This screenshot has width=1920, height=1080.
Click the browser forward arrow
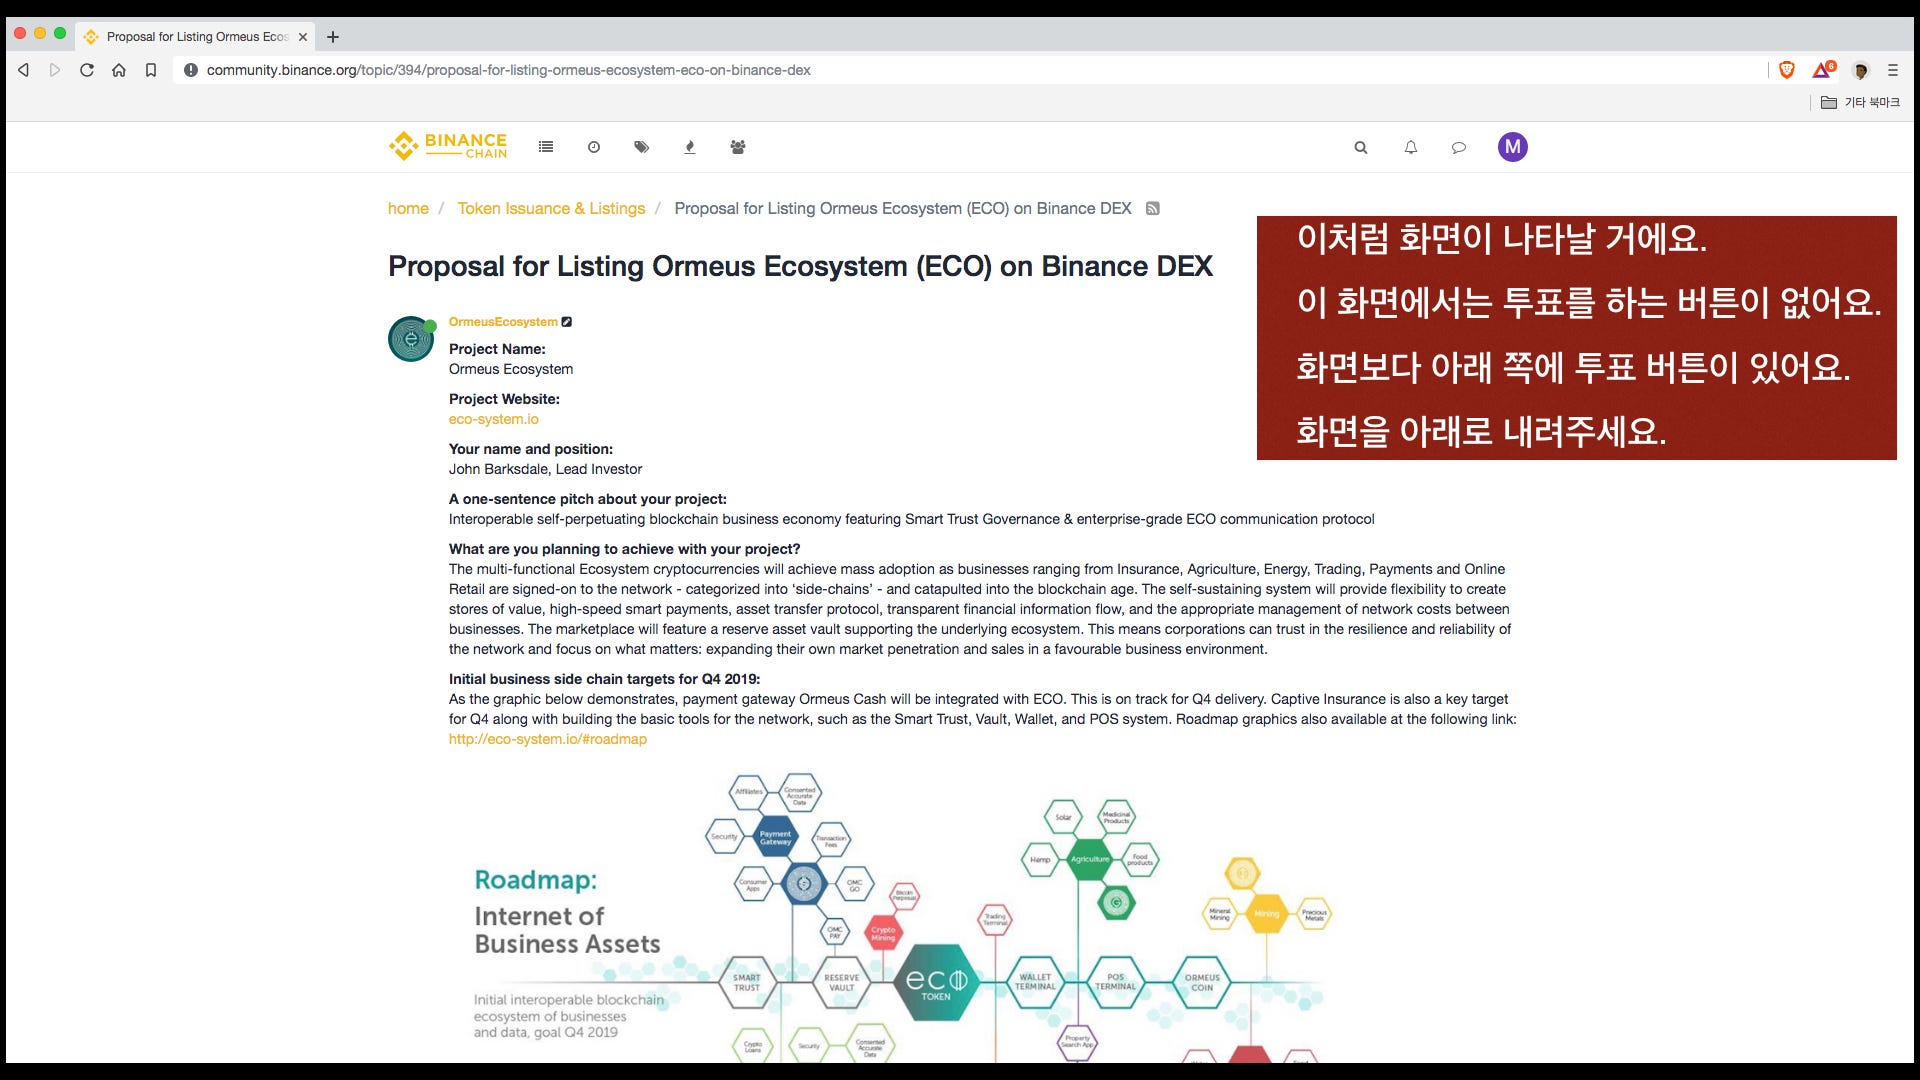tap(55, 70)
